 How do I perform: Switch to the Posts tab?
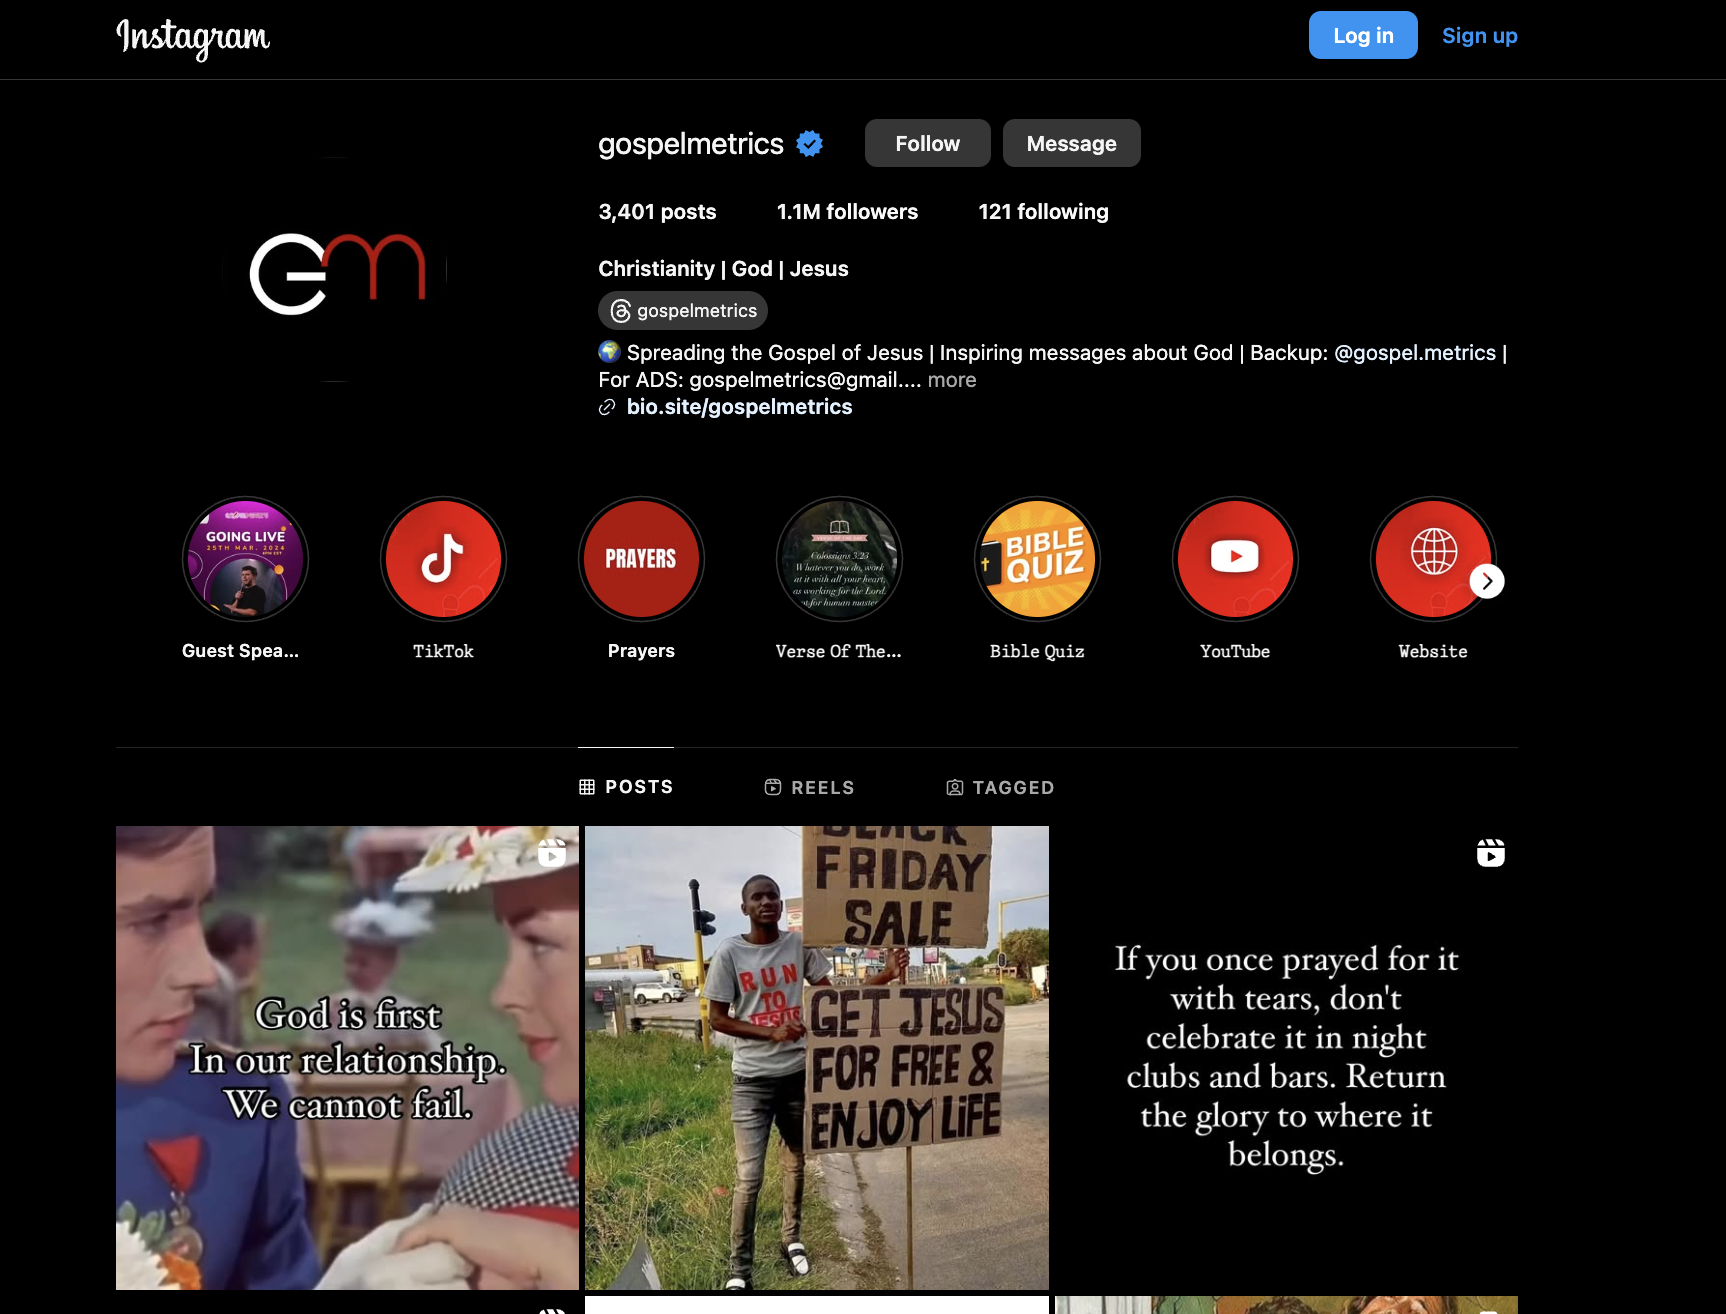pyautogui.click(x=626, y=787)
